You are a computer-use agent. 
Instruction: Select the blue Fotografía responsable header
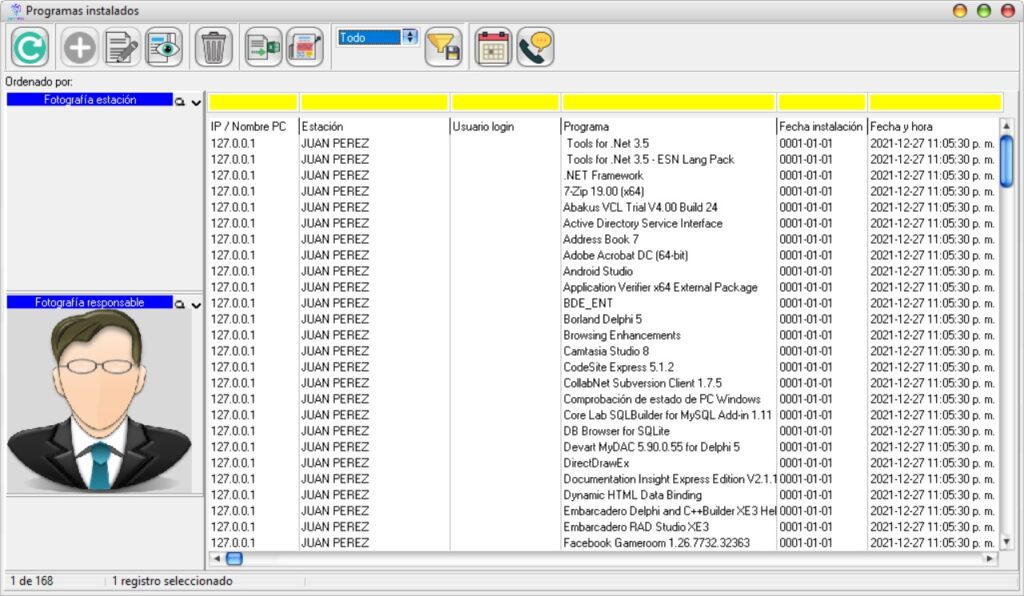(x=90, y=302)
